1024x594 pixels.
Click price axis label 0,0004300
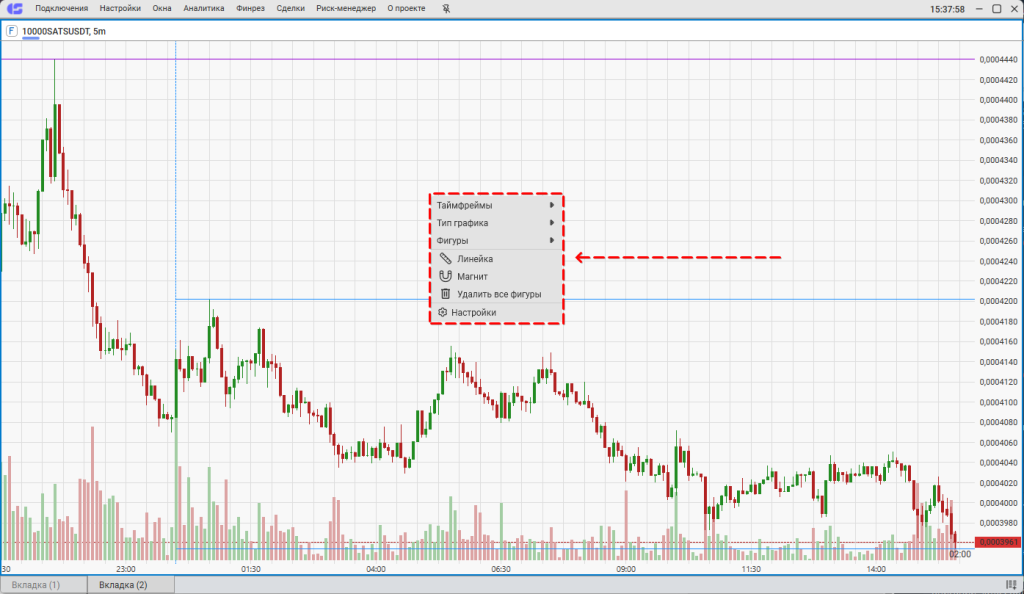coord(999,200)
